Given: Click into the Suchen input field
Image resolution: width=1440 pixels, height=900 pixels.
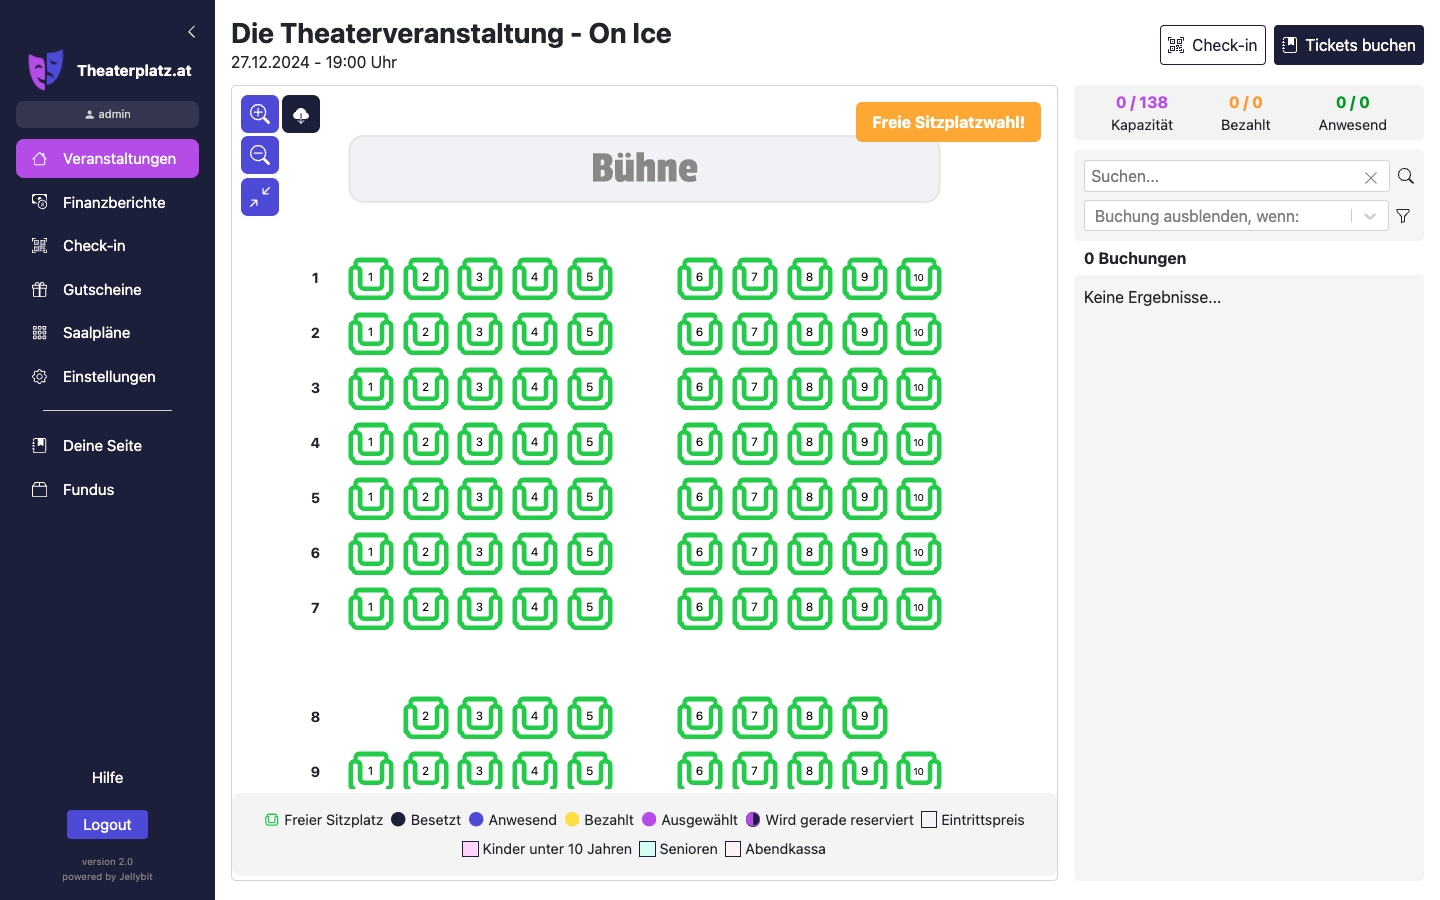Looking at the screenshot, I should (1222, 177).
